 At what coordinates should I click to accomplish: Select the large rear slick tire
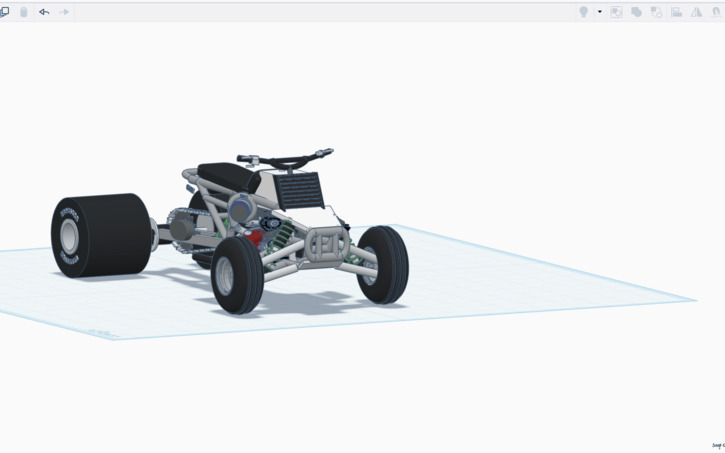point(102,235)
